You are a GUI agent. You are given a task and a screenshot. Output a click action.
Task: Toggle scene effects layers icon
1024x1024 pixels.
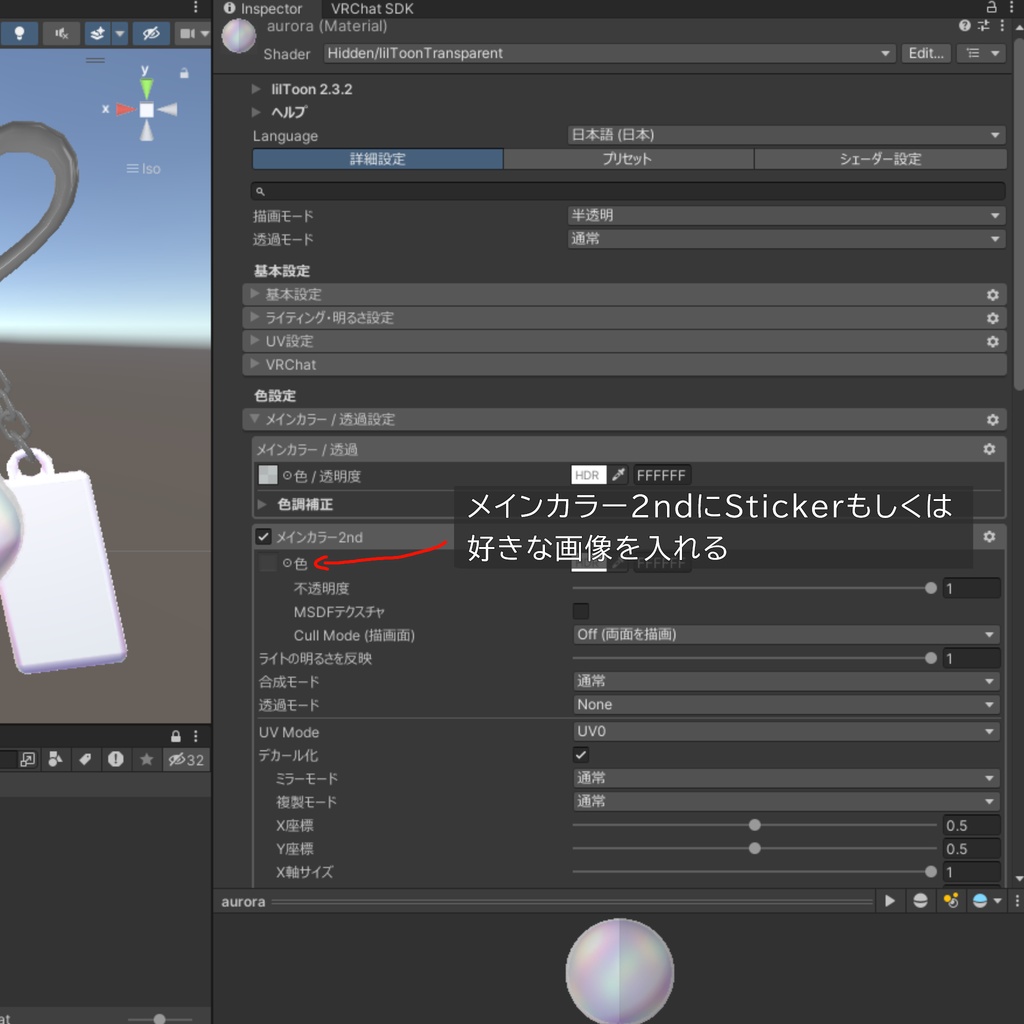(97, 33)
